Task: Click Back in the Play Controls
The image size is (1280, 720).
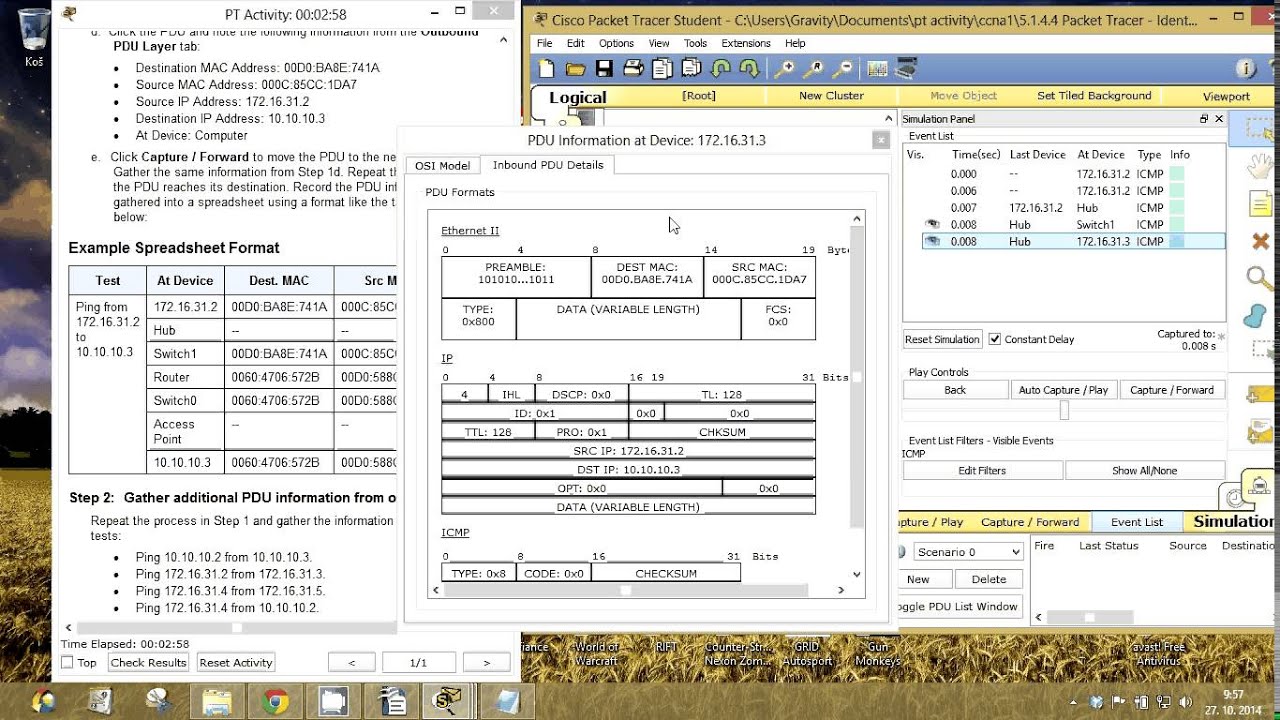Action: click(955, 390)
